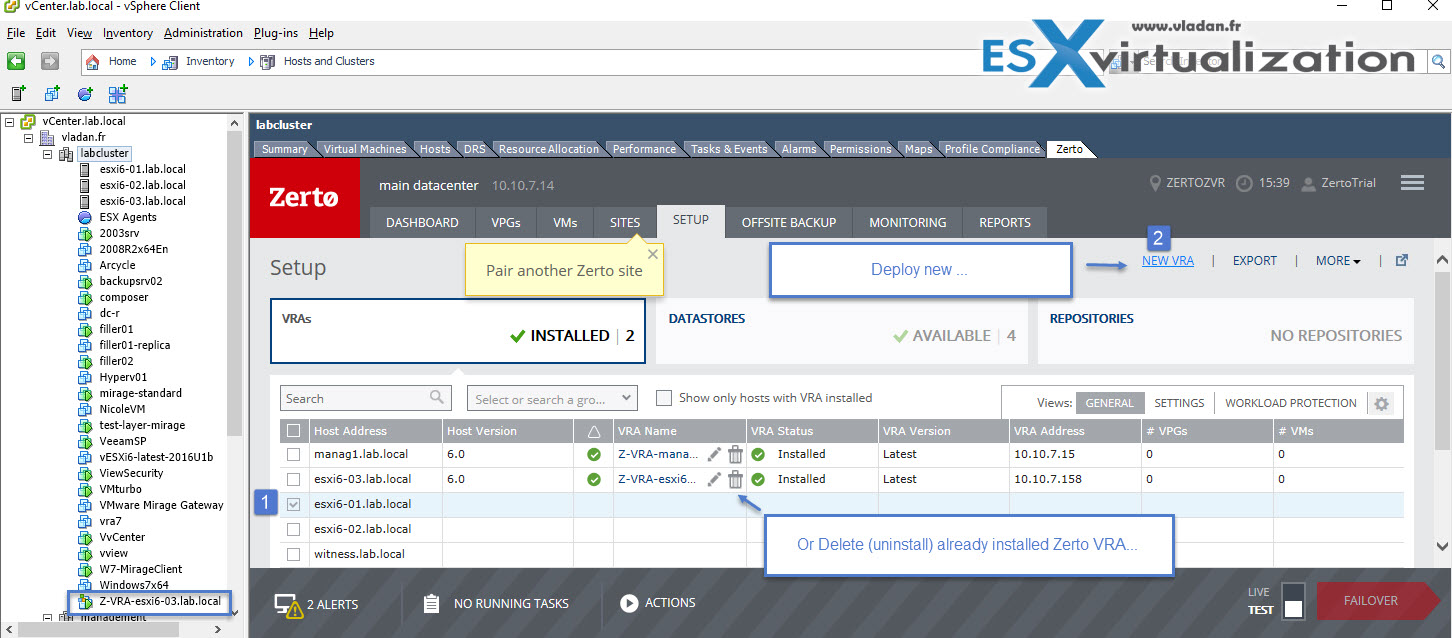Viewport: 1452px width, 638px height.
Task: Open the Inventory menu
Action: [x=128, y=33]
